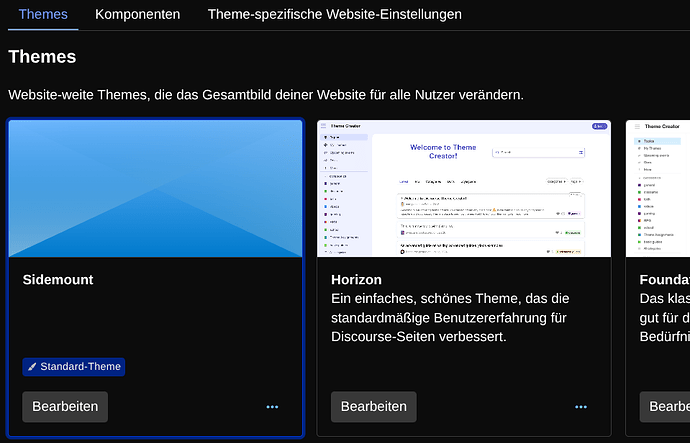Open Theme-spezifische Website-Einstellungen tab
Viewport: 690px width, 443px height.
tap(334, 15)
